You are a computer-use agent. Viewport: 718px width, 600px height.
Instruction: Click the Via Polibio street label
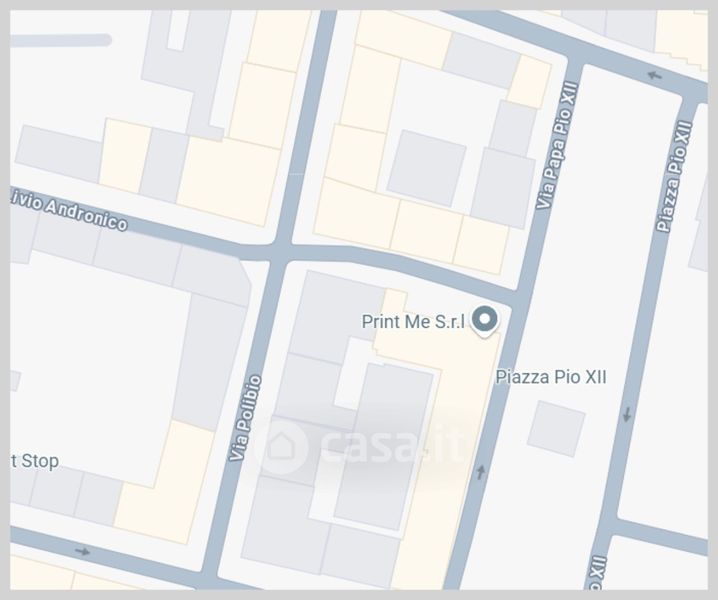[246, 418]
